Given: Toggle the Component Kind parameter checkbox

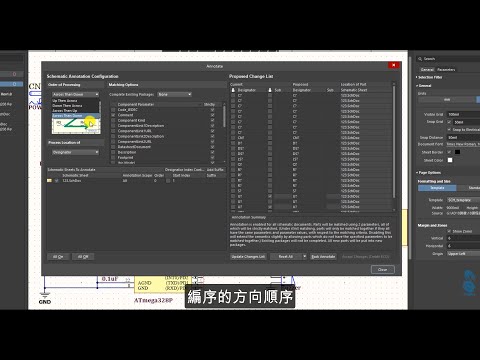Looking at the screenshot, I should coord(113,120).
